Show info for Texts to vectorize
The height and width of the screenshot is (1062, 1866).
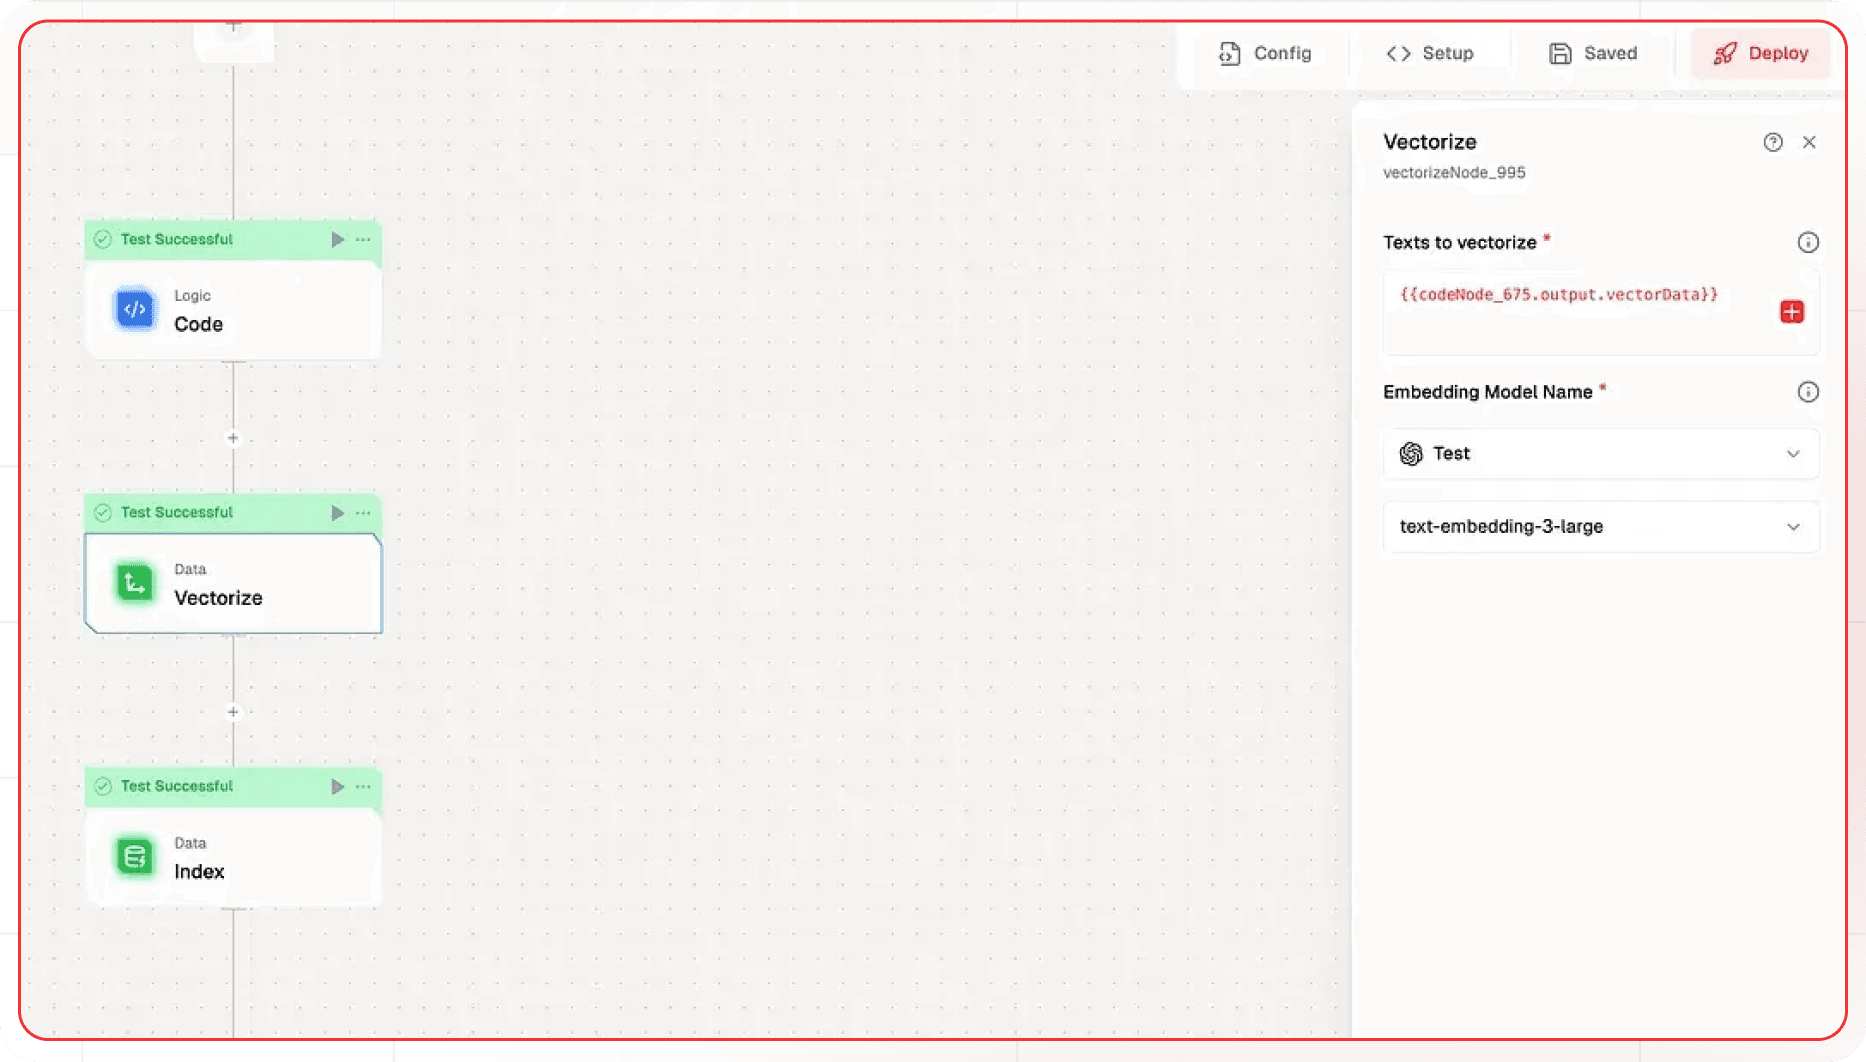tap(1808, 242)
